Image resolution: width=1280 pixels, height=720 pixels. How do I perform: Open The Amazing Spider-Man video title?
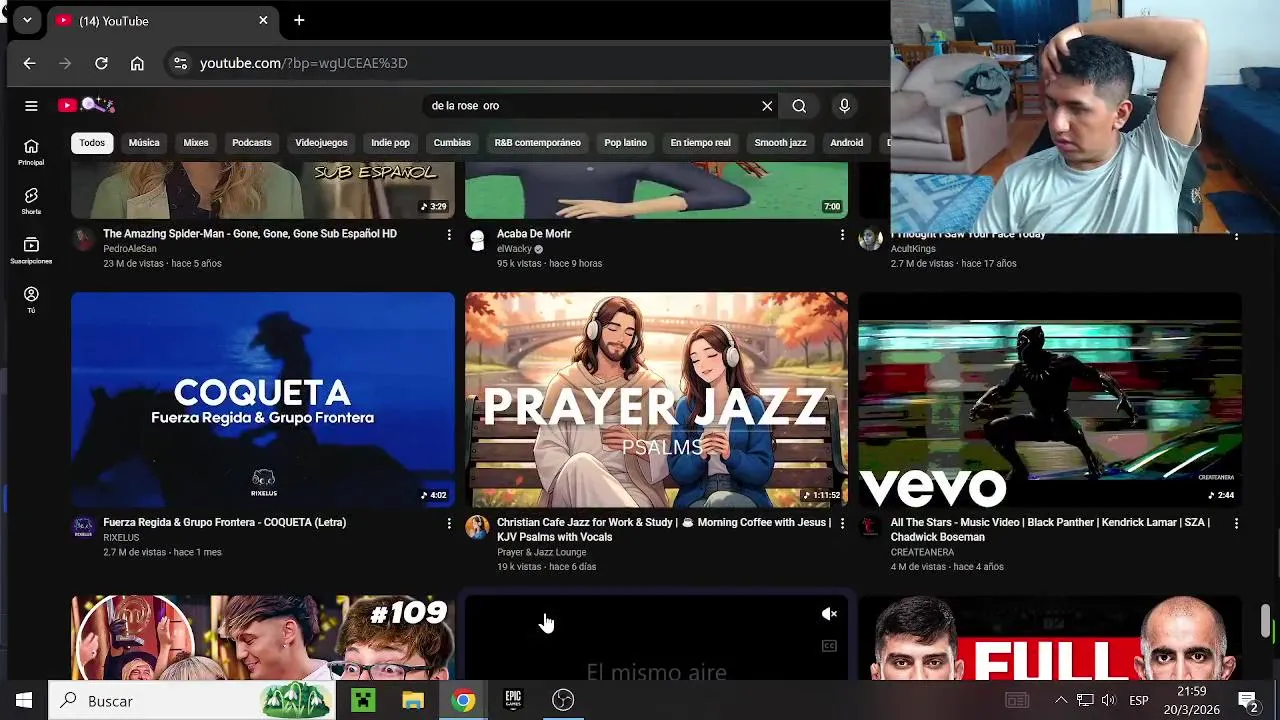[250, 234]
